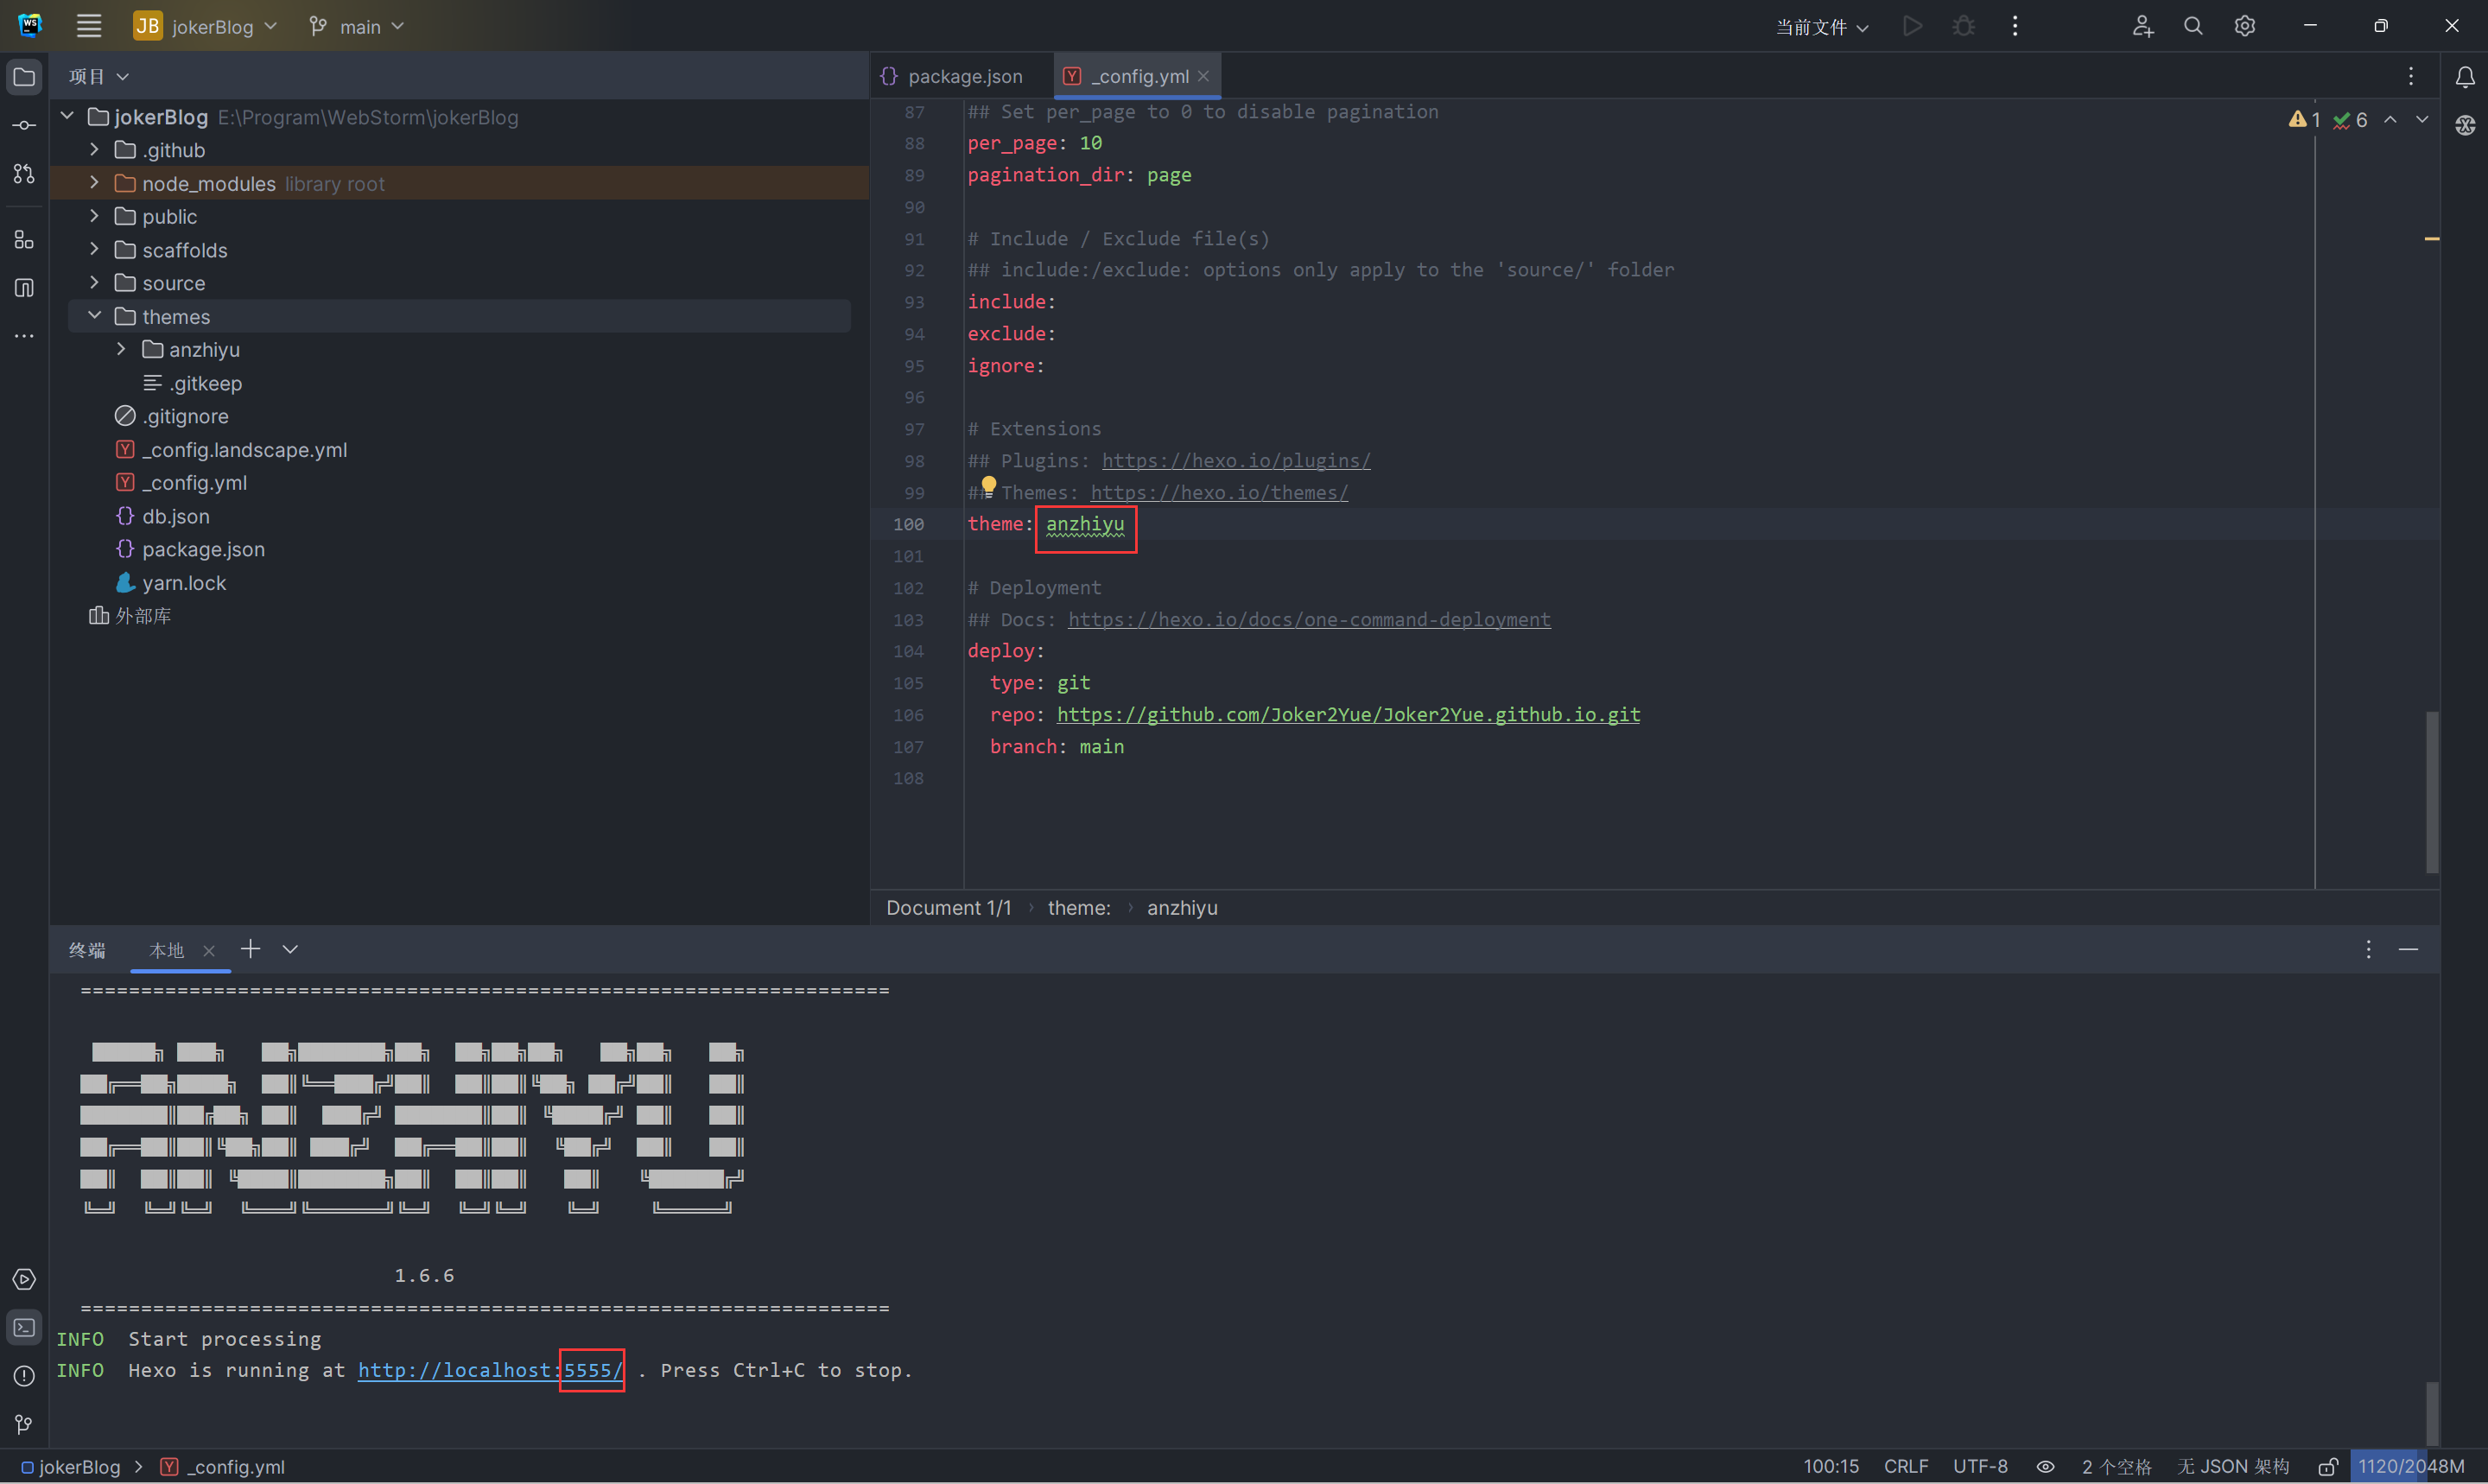Open the Services tool window icon
The image size is (2488, 1484).
pyautogui.click(x=24, y=1280)
